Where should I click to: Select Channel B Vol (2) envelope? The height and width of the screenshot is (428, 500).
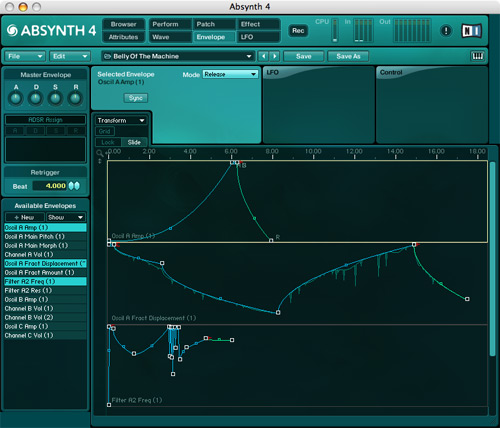(x=45, y=317)
